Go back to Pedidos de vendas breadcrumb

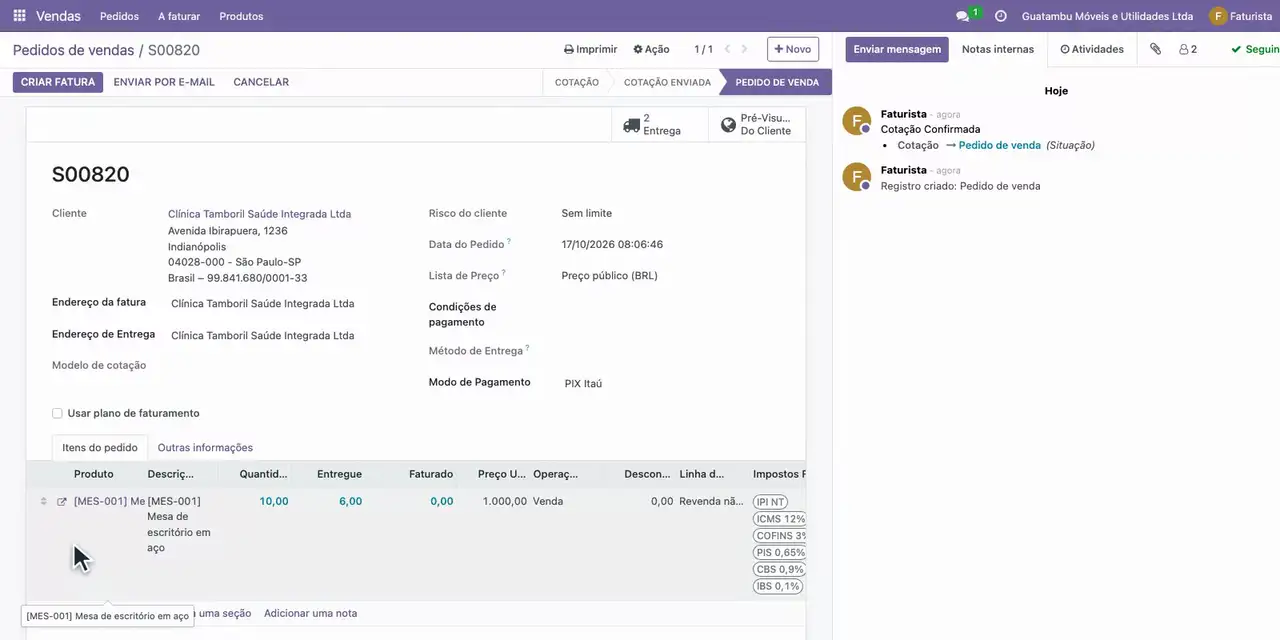pos(73,50)
